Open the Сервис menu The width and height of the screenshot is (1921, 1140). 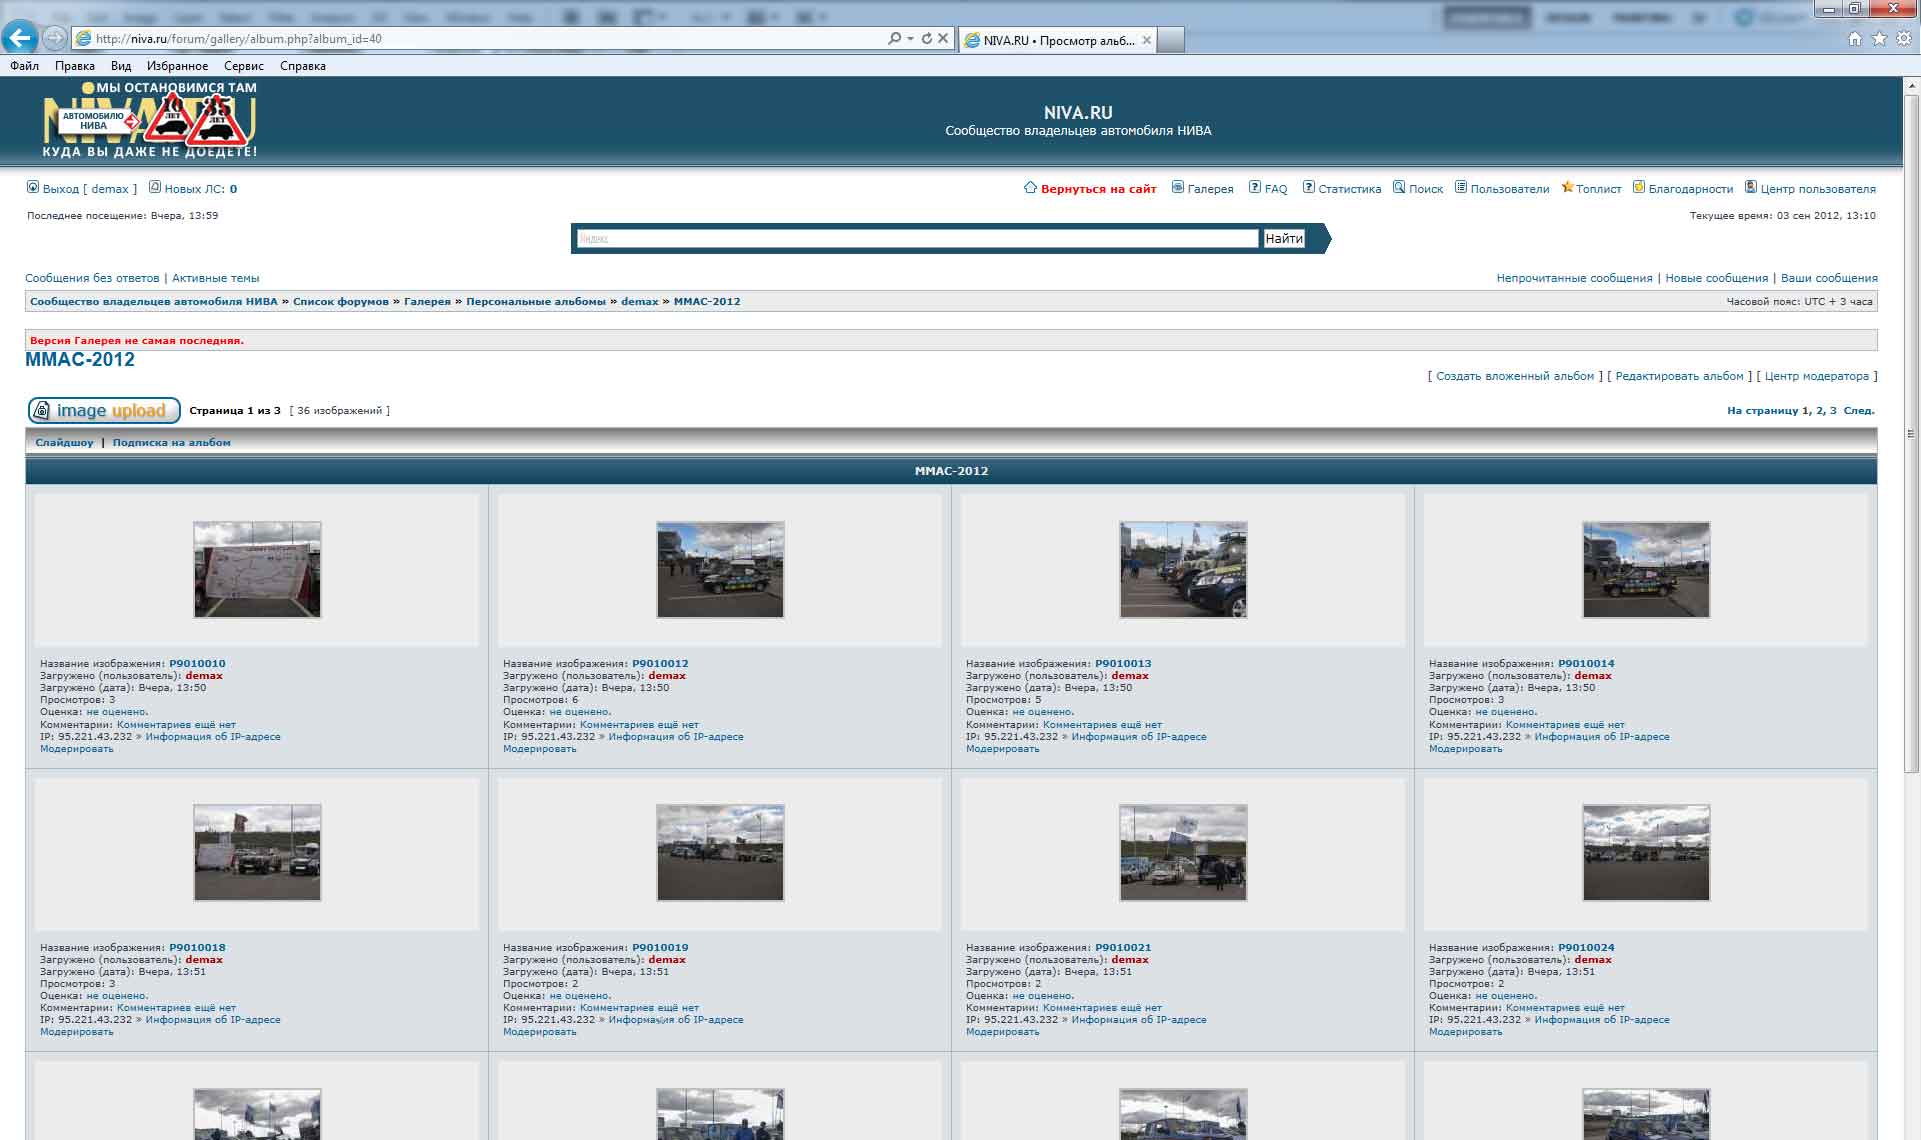click(x=243, y=66)
